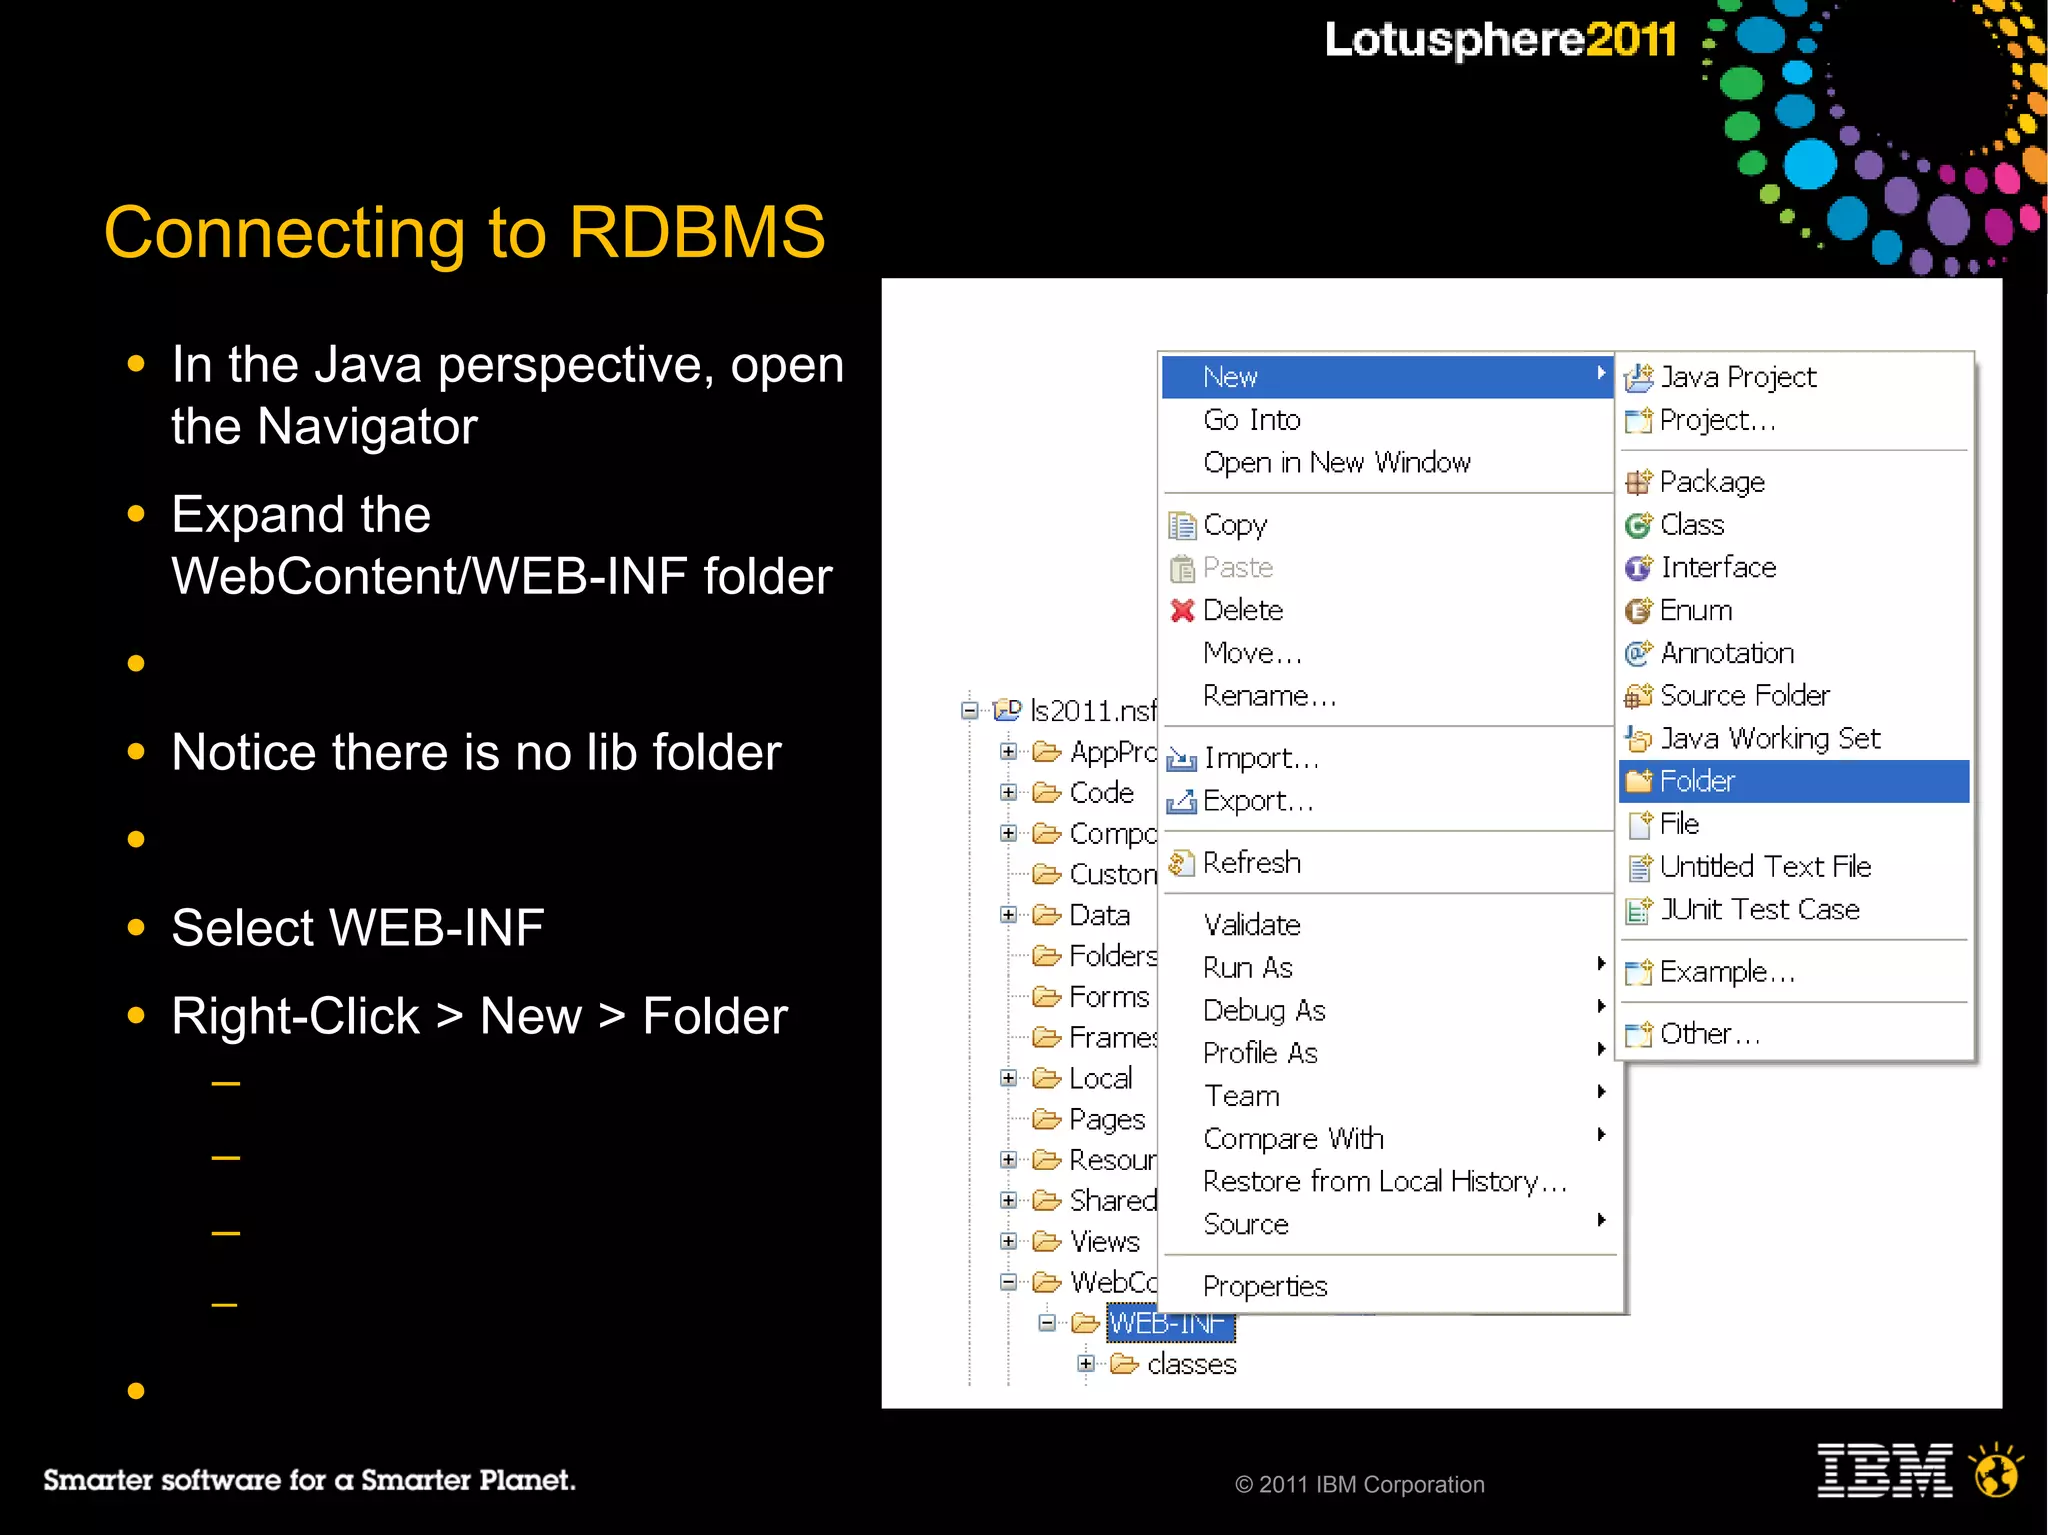Click the Source Folder icon
Viewport: 2048px width, 1535px height.
[1638, 696]
